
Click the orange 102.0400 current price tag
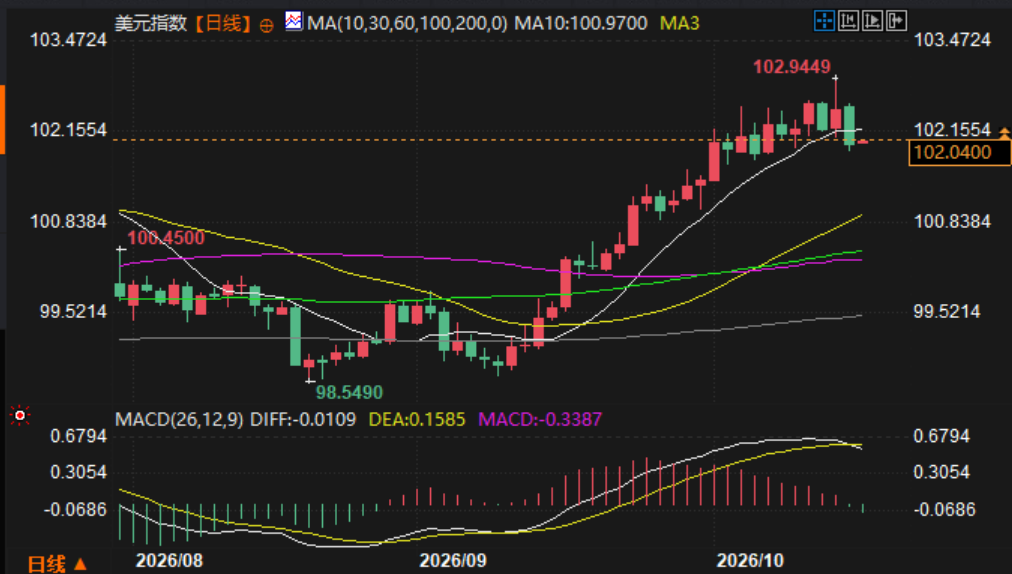click(959, 153)
